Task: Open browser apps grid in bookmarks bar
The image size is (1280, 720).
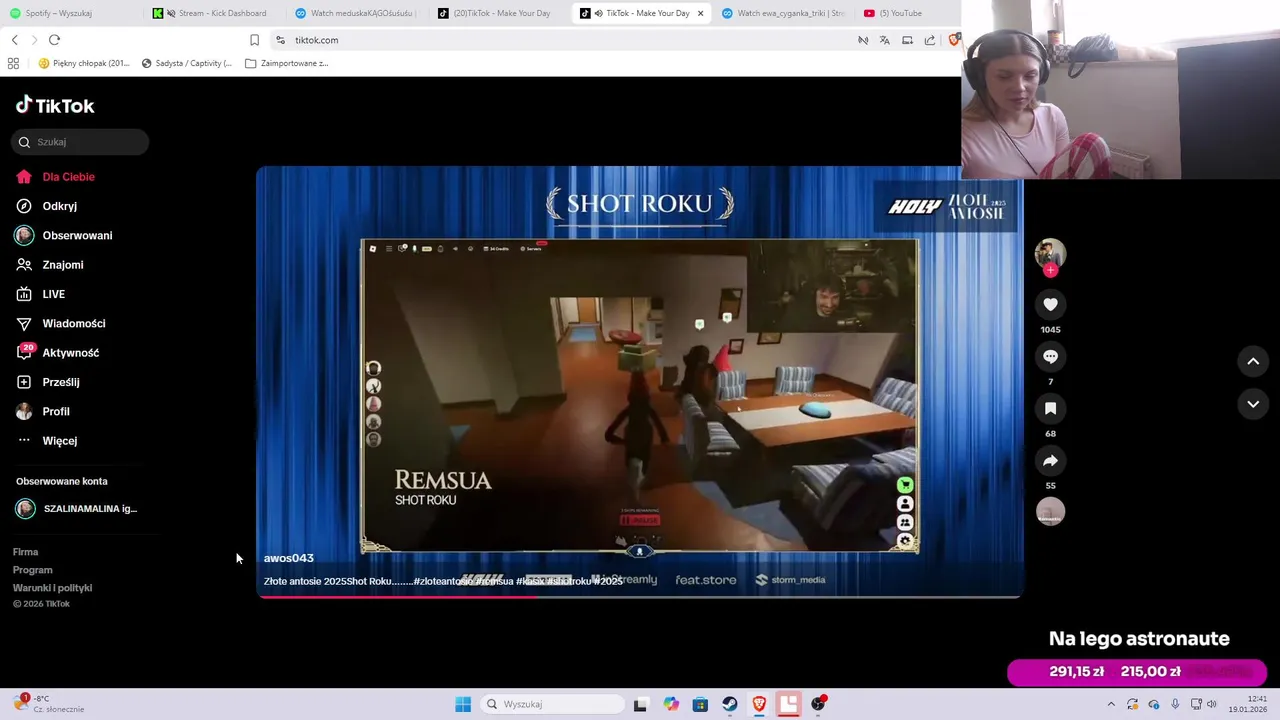Action: coord(13,63)
